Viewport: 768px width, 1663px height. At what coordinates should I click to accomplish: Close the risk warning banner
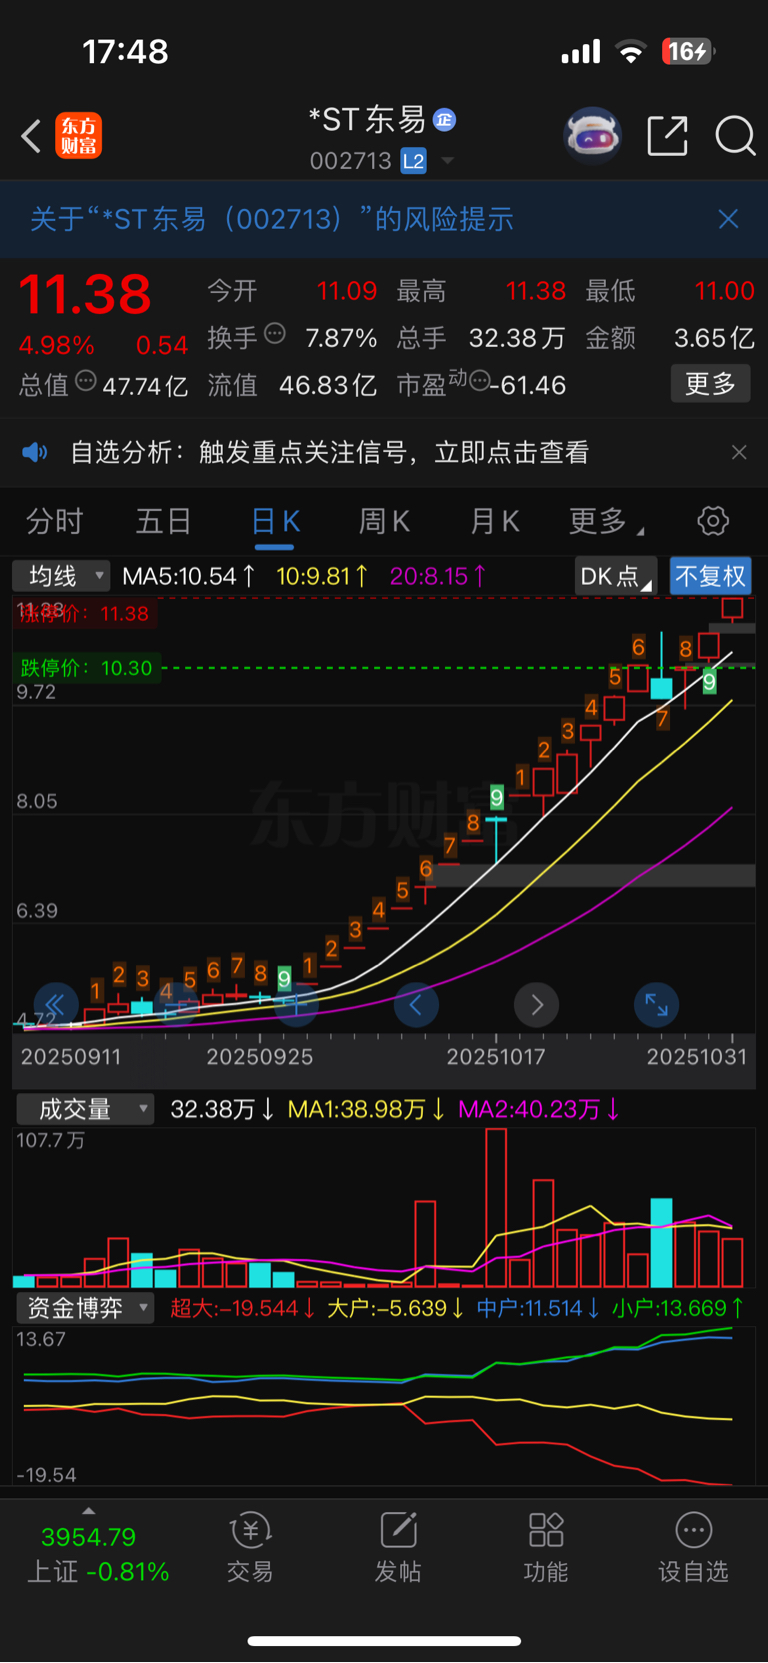pos(729,219)
